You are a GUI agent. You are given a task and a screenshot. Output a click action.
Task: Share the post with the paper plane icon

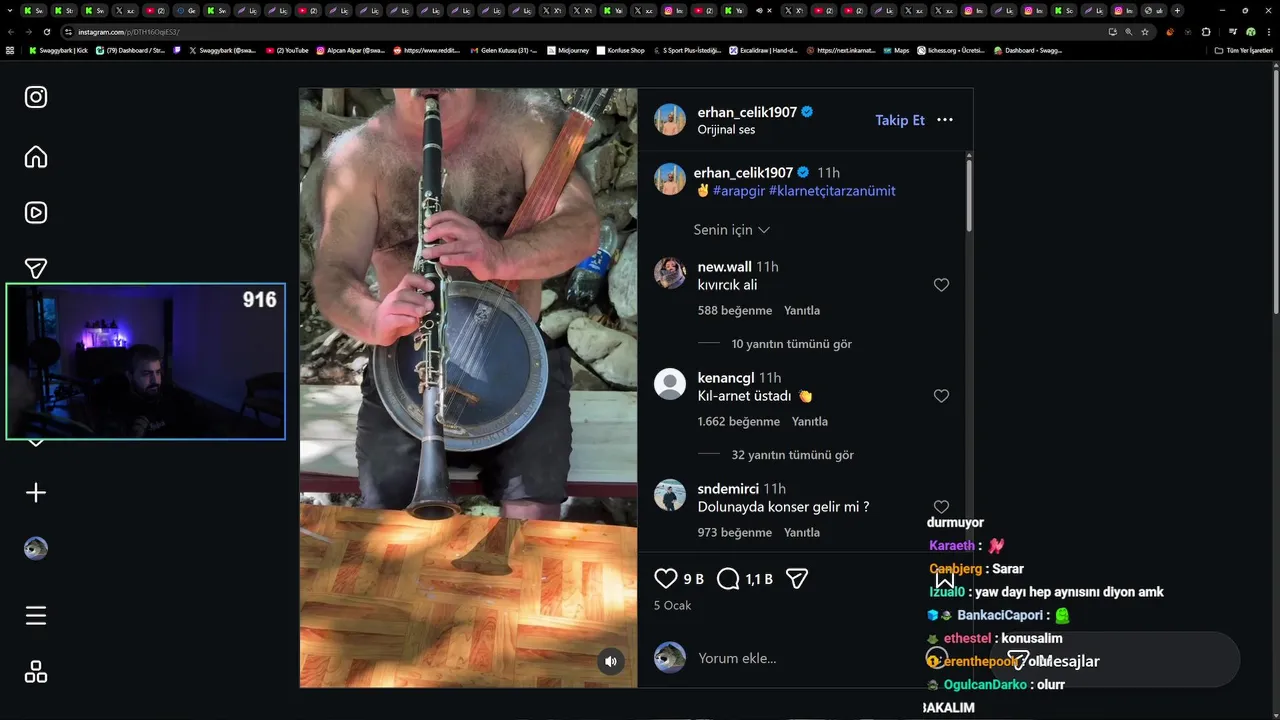pos(797,578)
